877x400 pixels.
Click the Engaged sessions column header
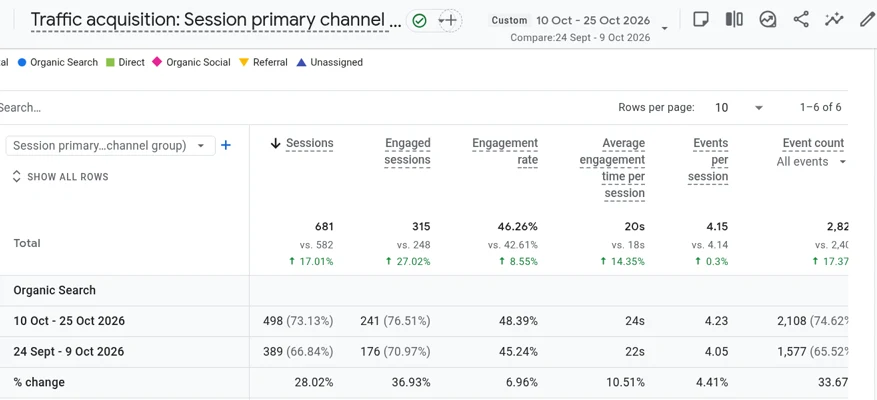[408, 152]
